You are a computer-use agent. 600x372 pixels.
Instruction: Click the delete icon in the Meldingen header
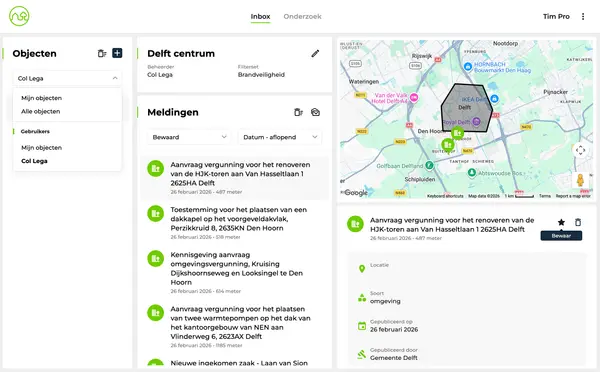pyautogui.click(x=298, y=112)
